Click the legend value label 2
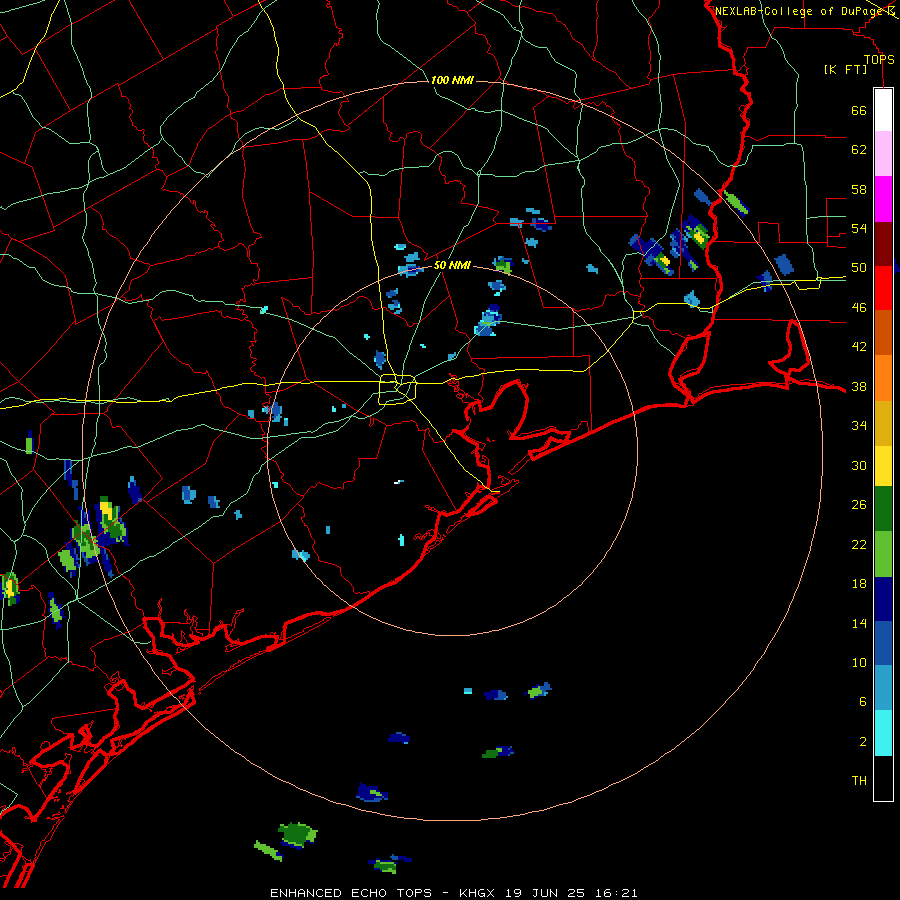The height and width of the screenshot is (900, 900). click(x=863, y=742)
